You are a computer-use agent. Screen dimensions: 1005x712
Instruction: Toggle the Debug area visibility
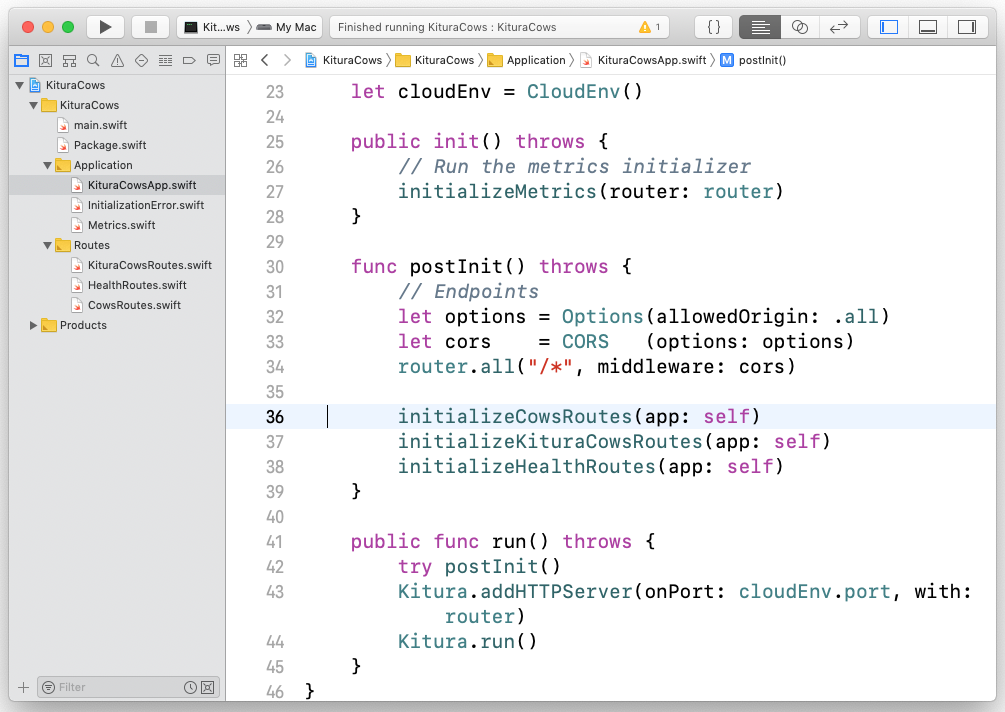[x=927, y=27]
